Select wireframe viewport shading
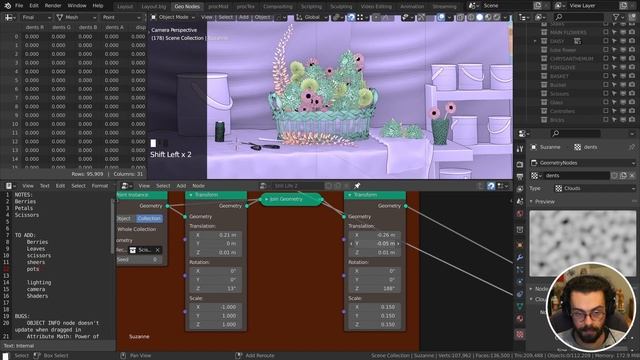The image size is (640, 360). [471, 17]
